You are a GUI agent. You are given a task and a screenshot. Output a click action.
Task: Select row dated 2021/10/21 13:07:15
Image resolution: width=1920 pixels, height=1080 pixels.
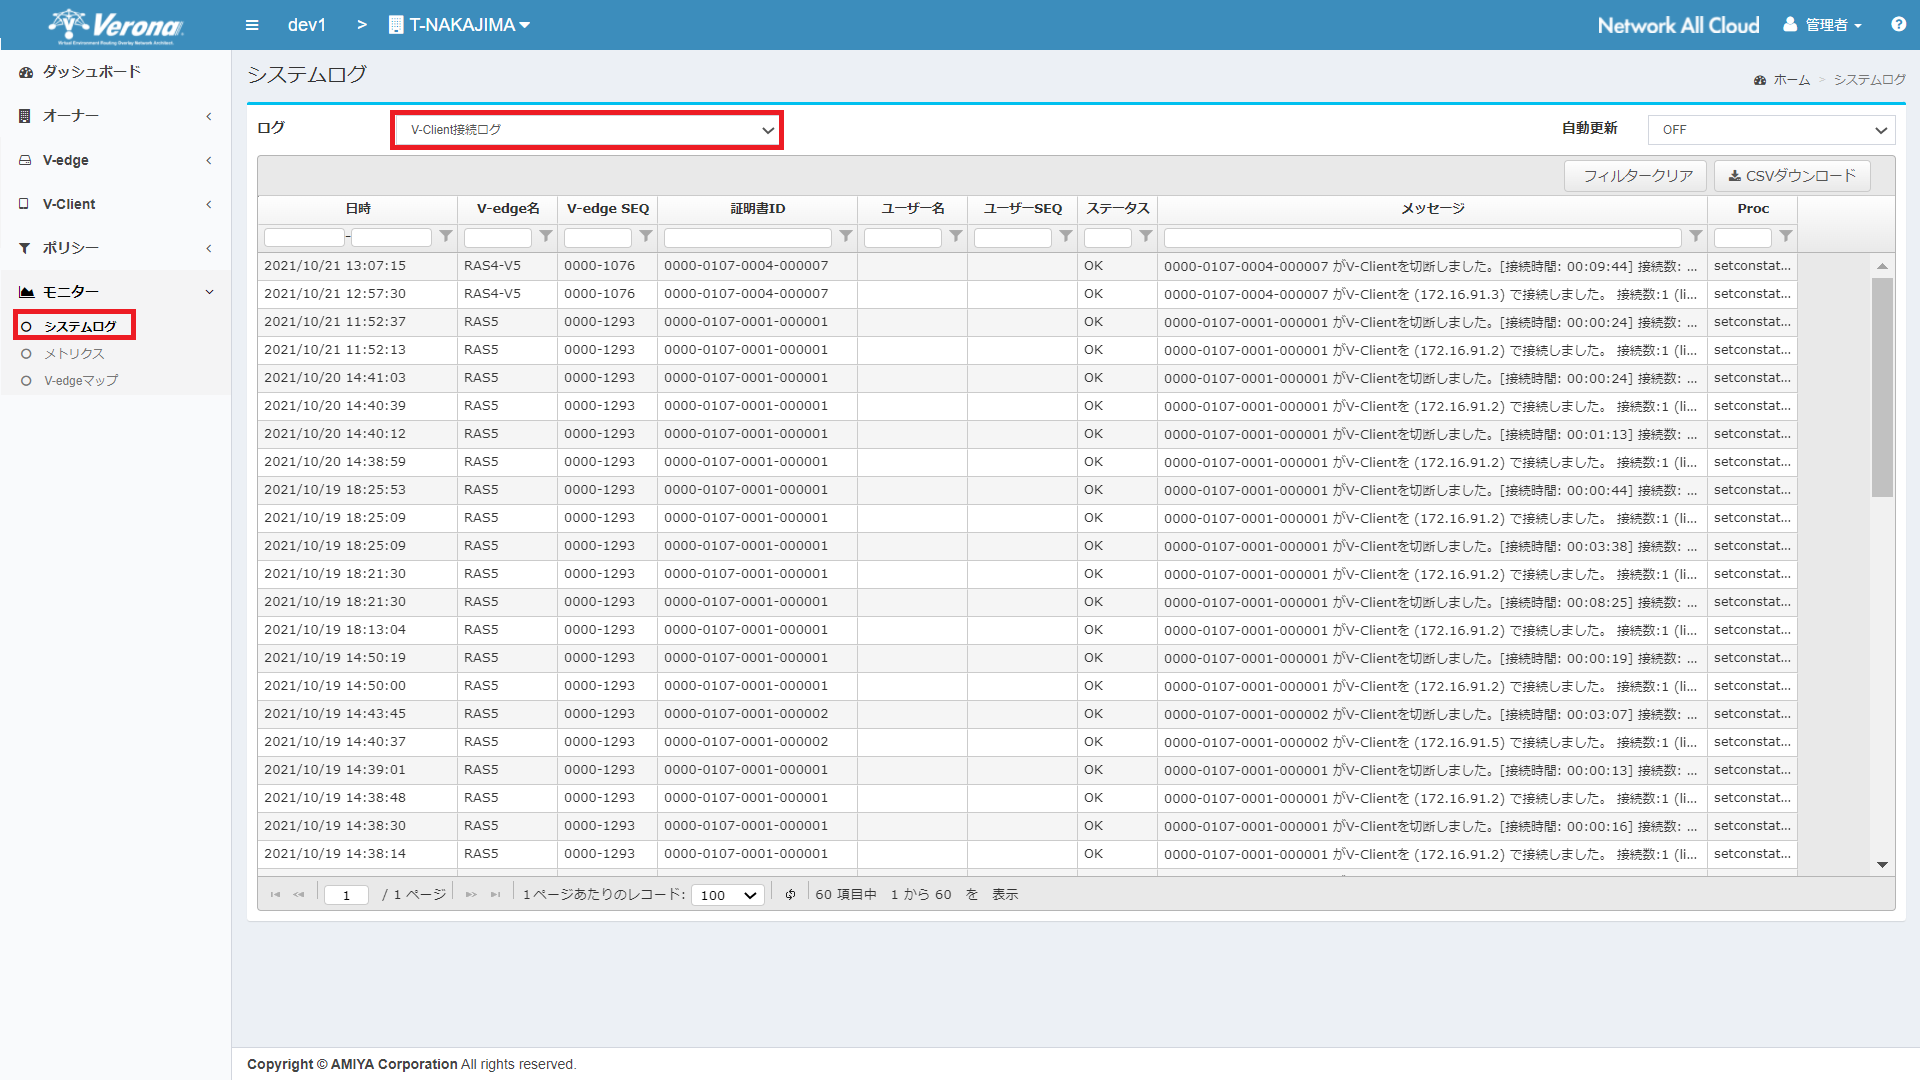[x=1028, y=266]
